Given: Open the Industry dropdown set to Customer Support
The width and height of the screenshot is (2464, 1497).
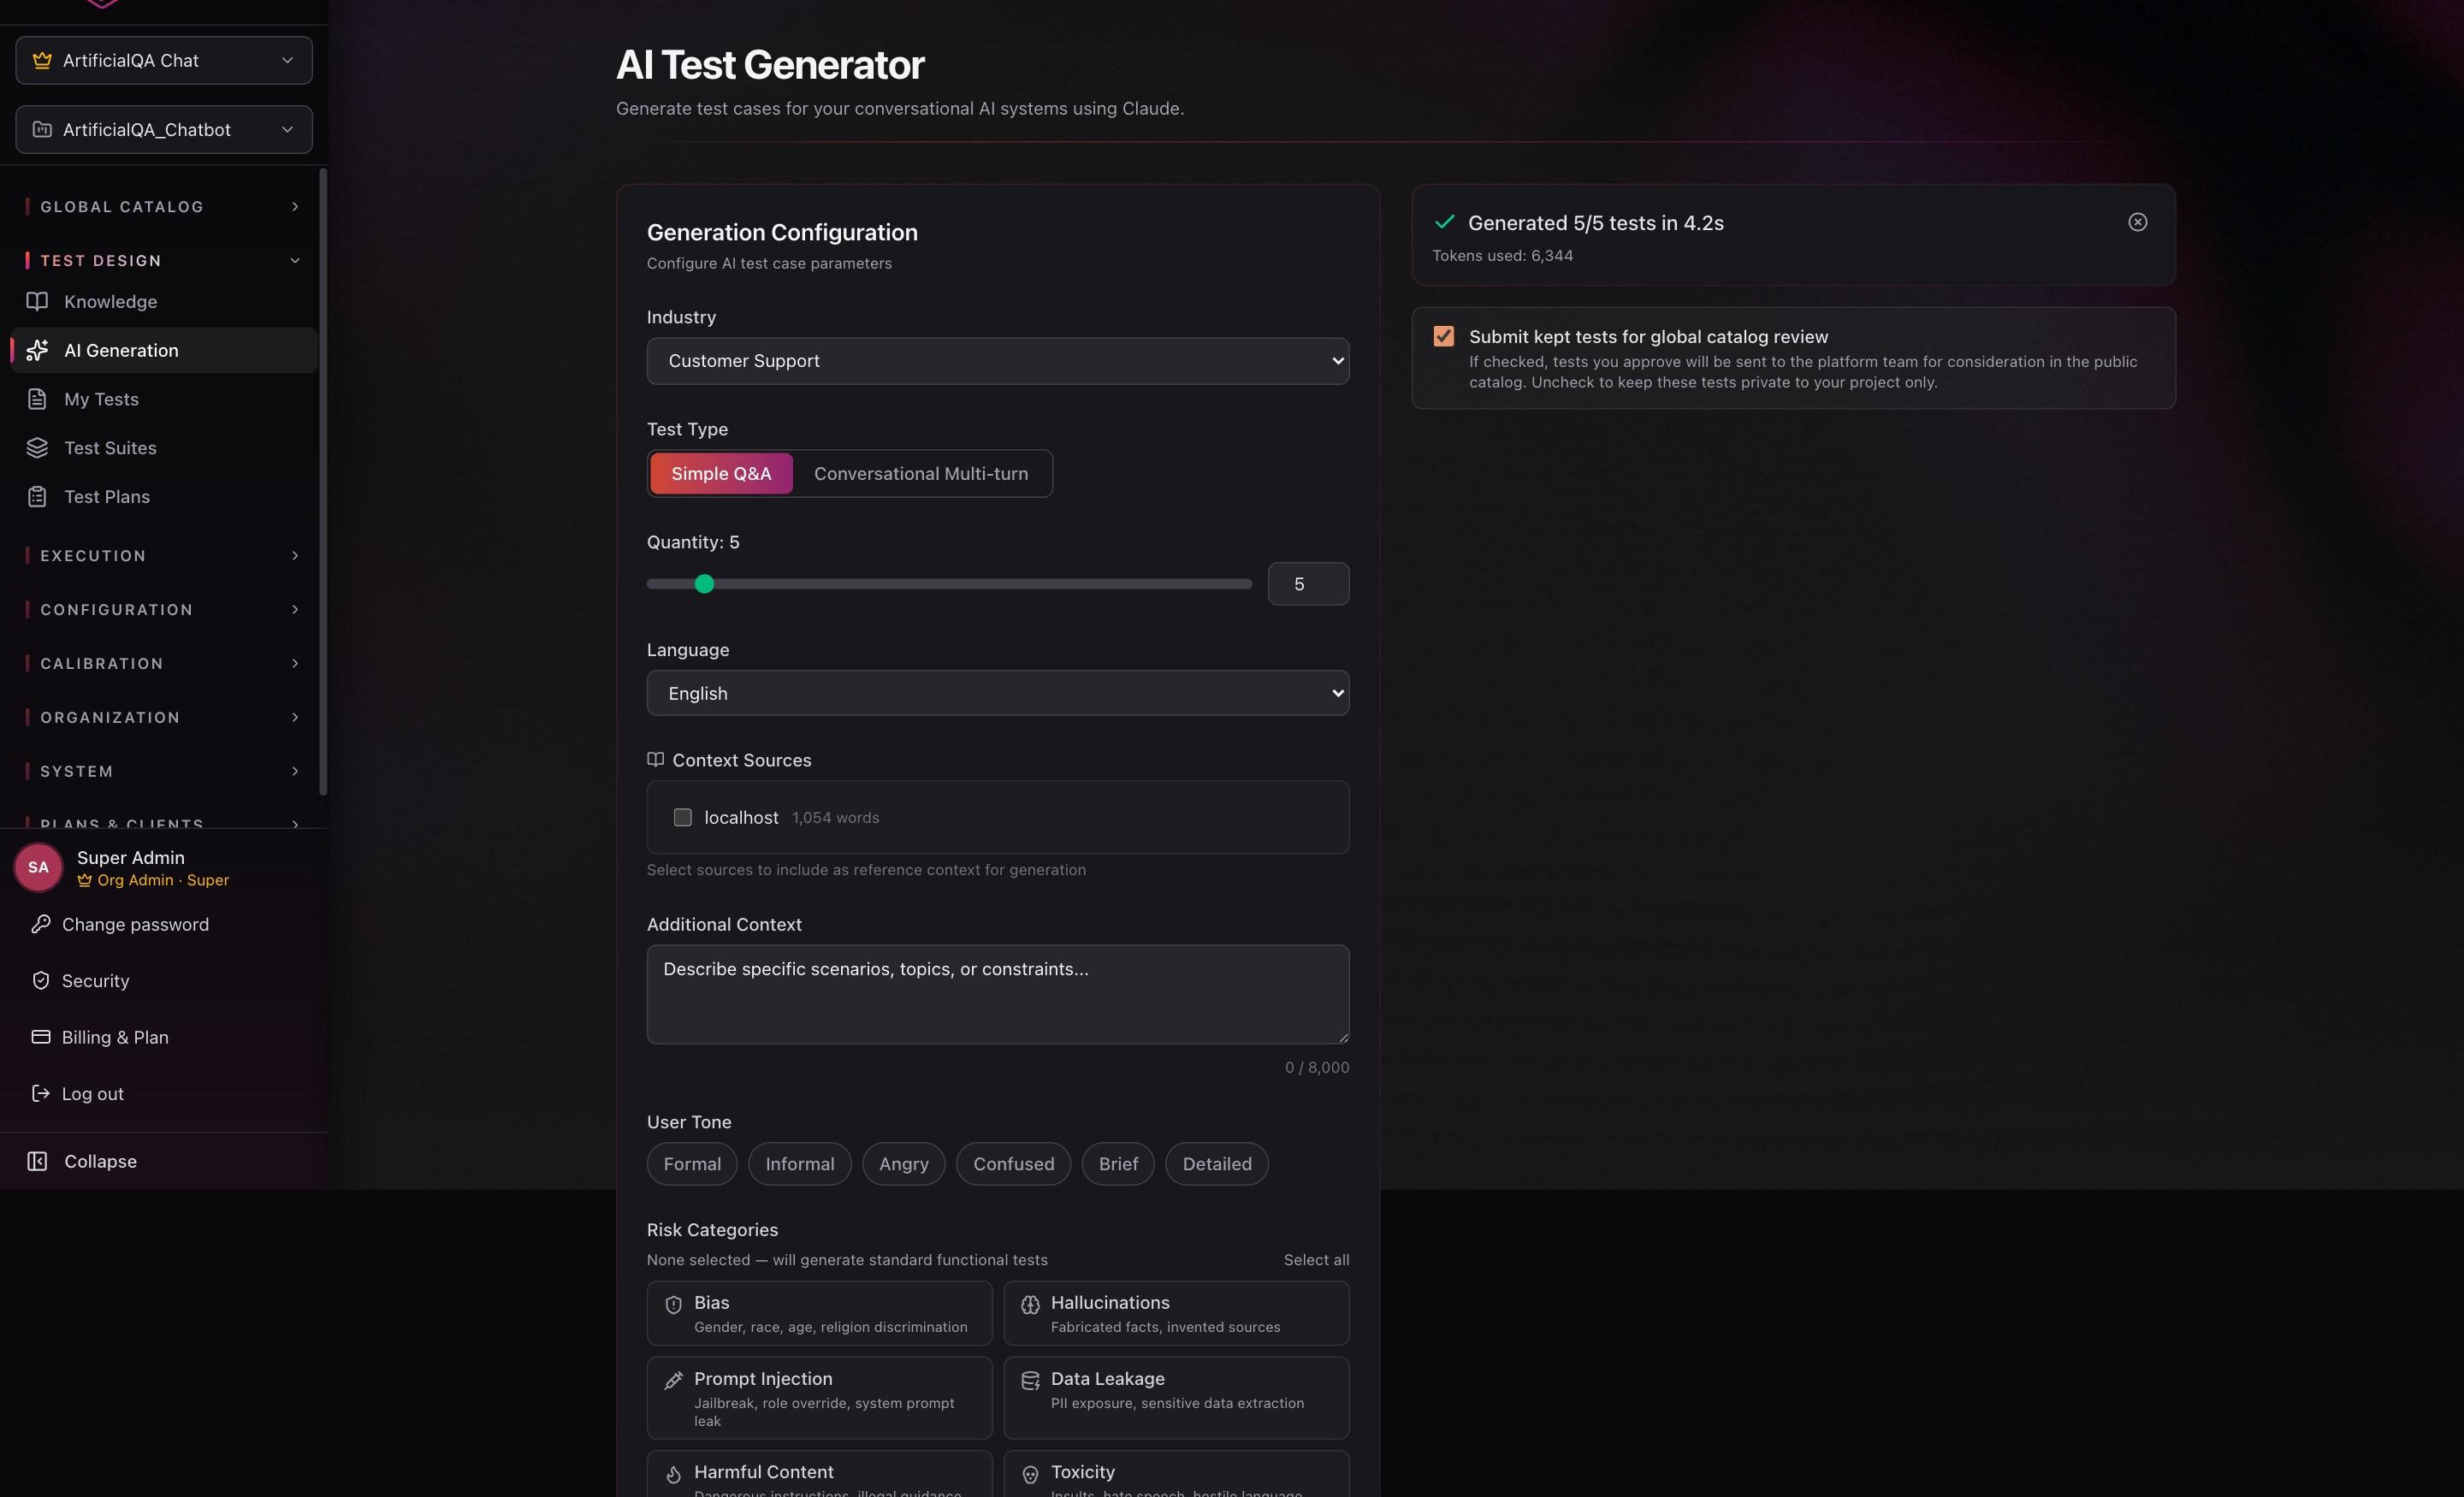Looking at the screenshot, I should (x=998, y=361).
